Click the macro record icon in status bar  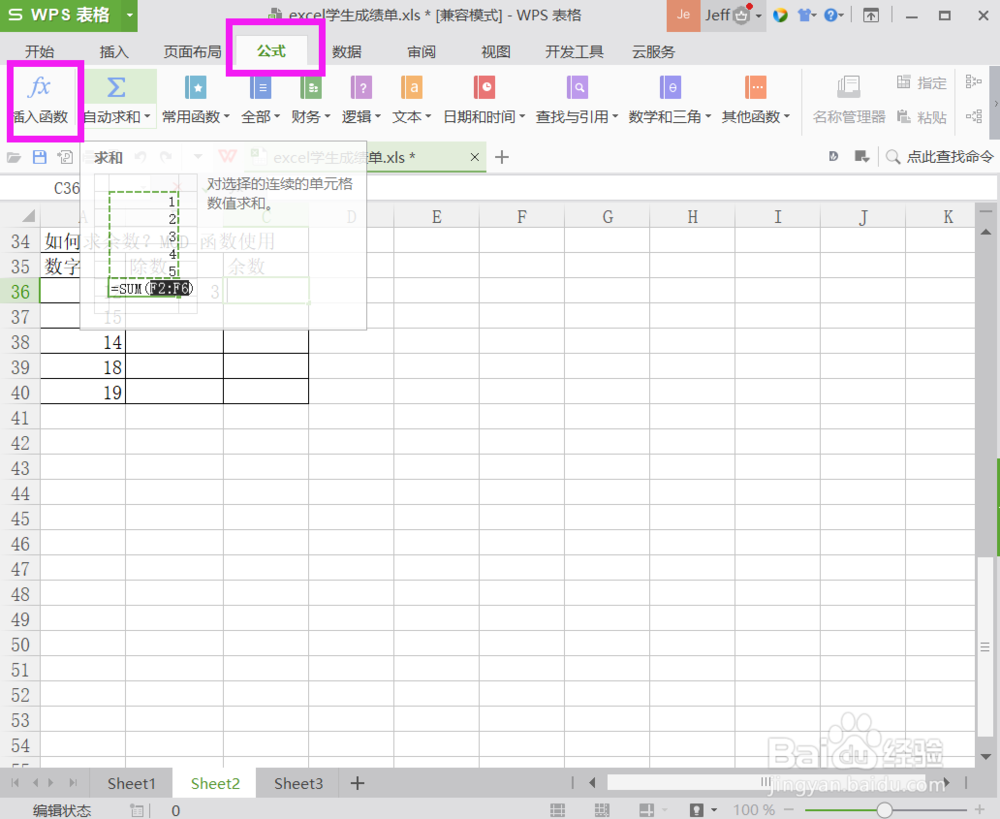coord(136,811)
